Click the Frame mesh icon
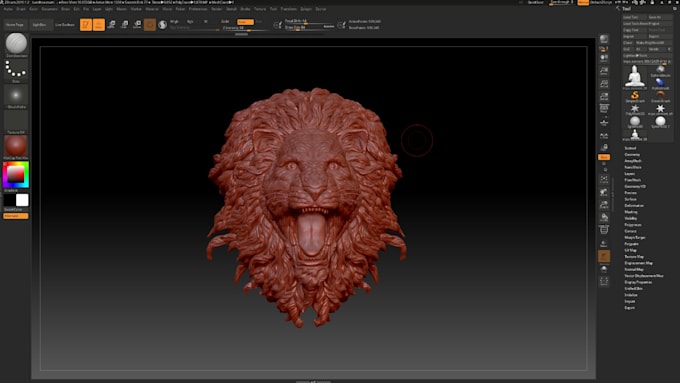 [x=604, y=179]
